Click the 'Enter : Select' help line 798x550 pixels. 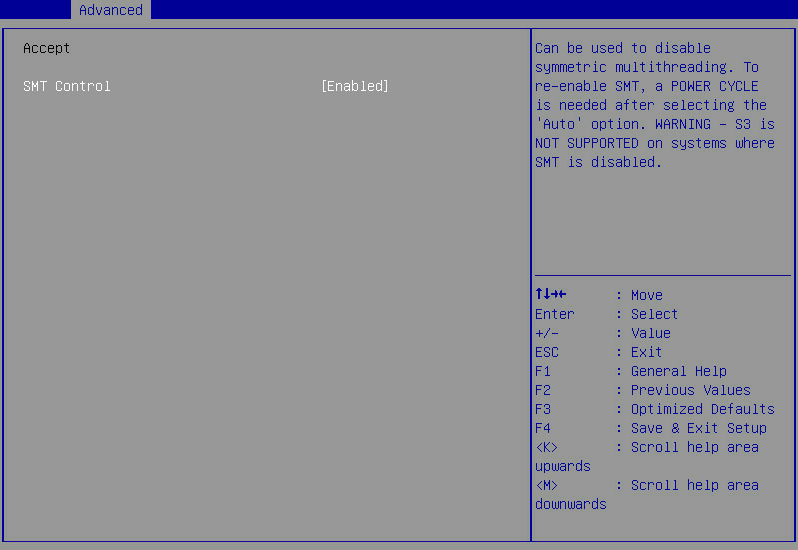[x=606, y=314]
